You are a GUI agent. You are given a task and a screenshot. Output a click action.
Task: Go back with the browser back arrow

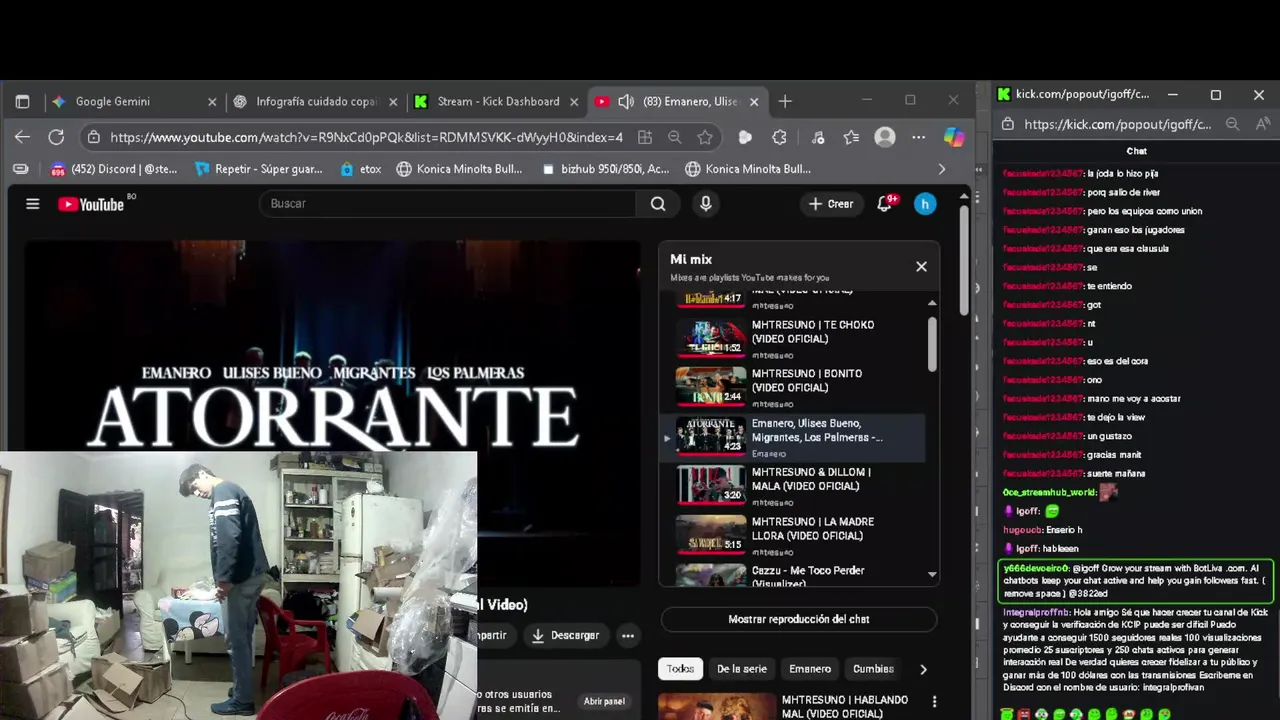pyautogui.click(x=22, y=137)
